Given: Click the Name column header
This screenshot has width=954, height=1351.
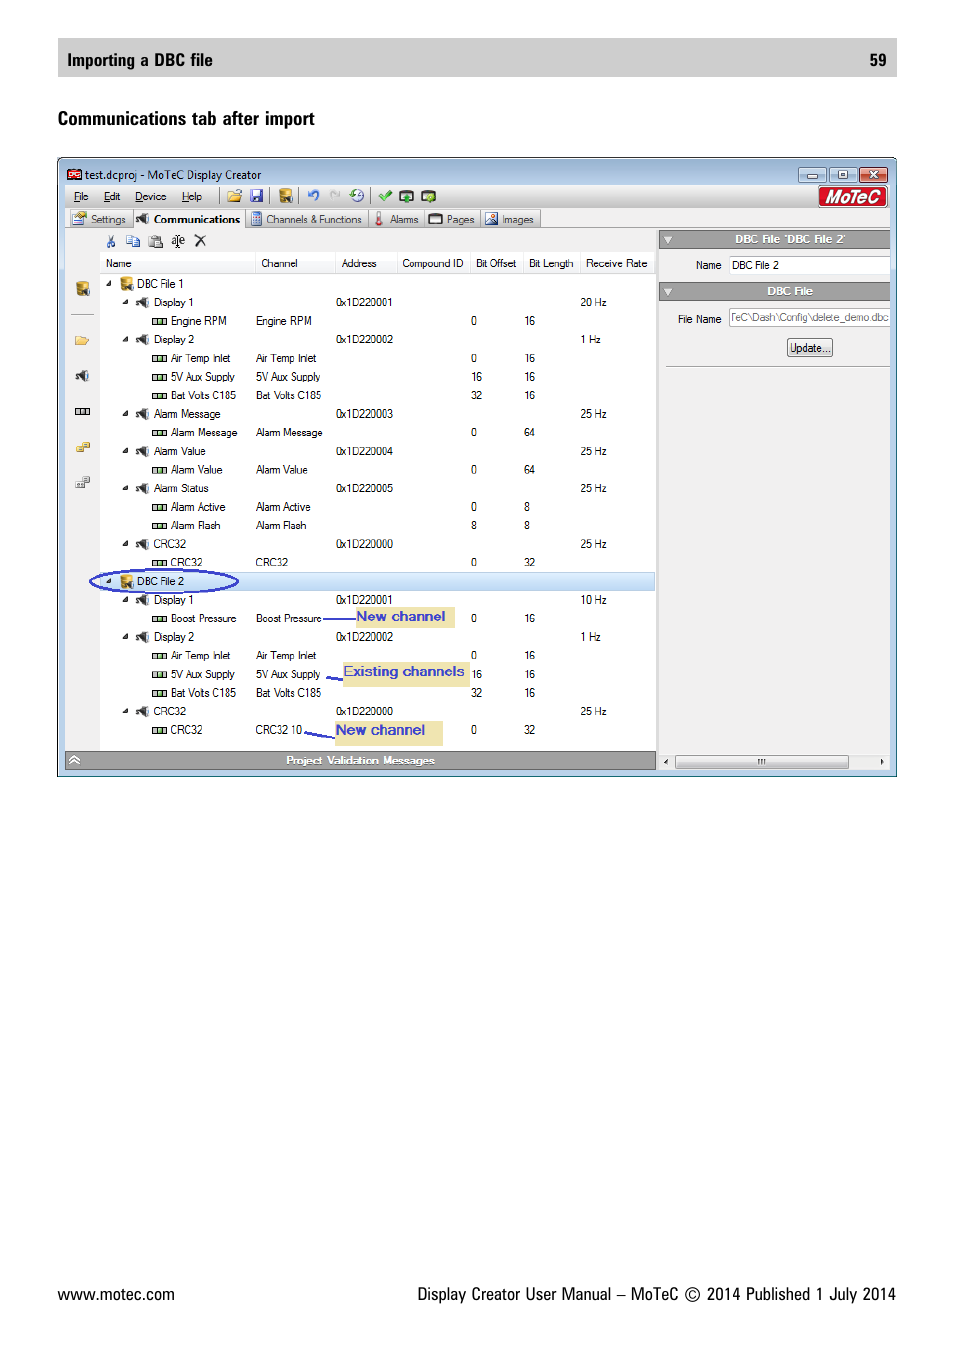Looking at the screenshot, I should pos(178,264).
